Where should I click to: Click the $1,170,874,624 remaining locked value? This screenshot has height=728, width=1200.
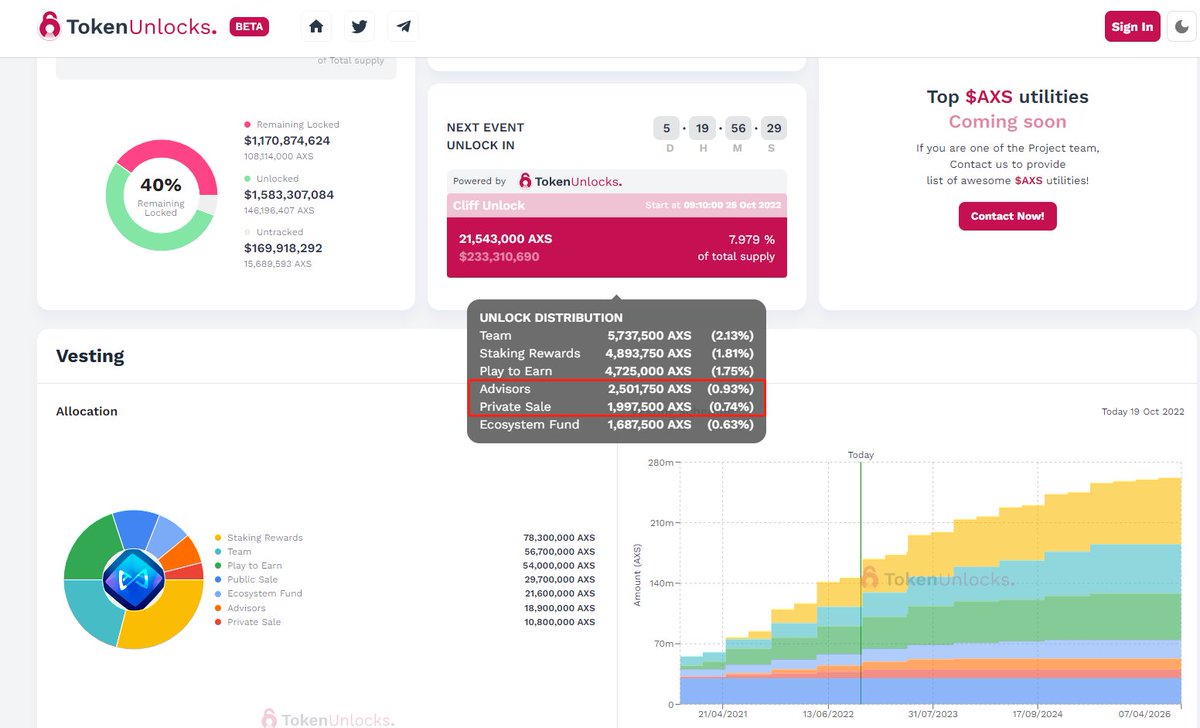click(287, 141)
